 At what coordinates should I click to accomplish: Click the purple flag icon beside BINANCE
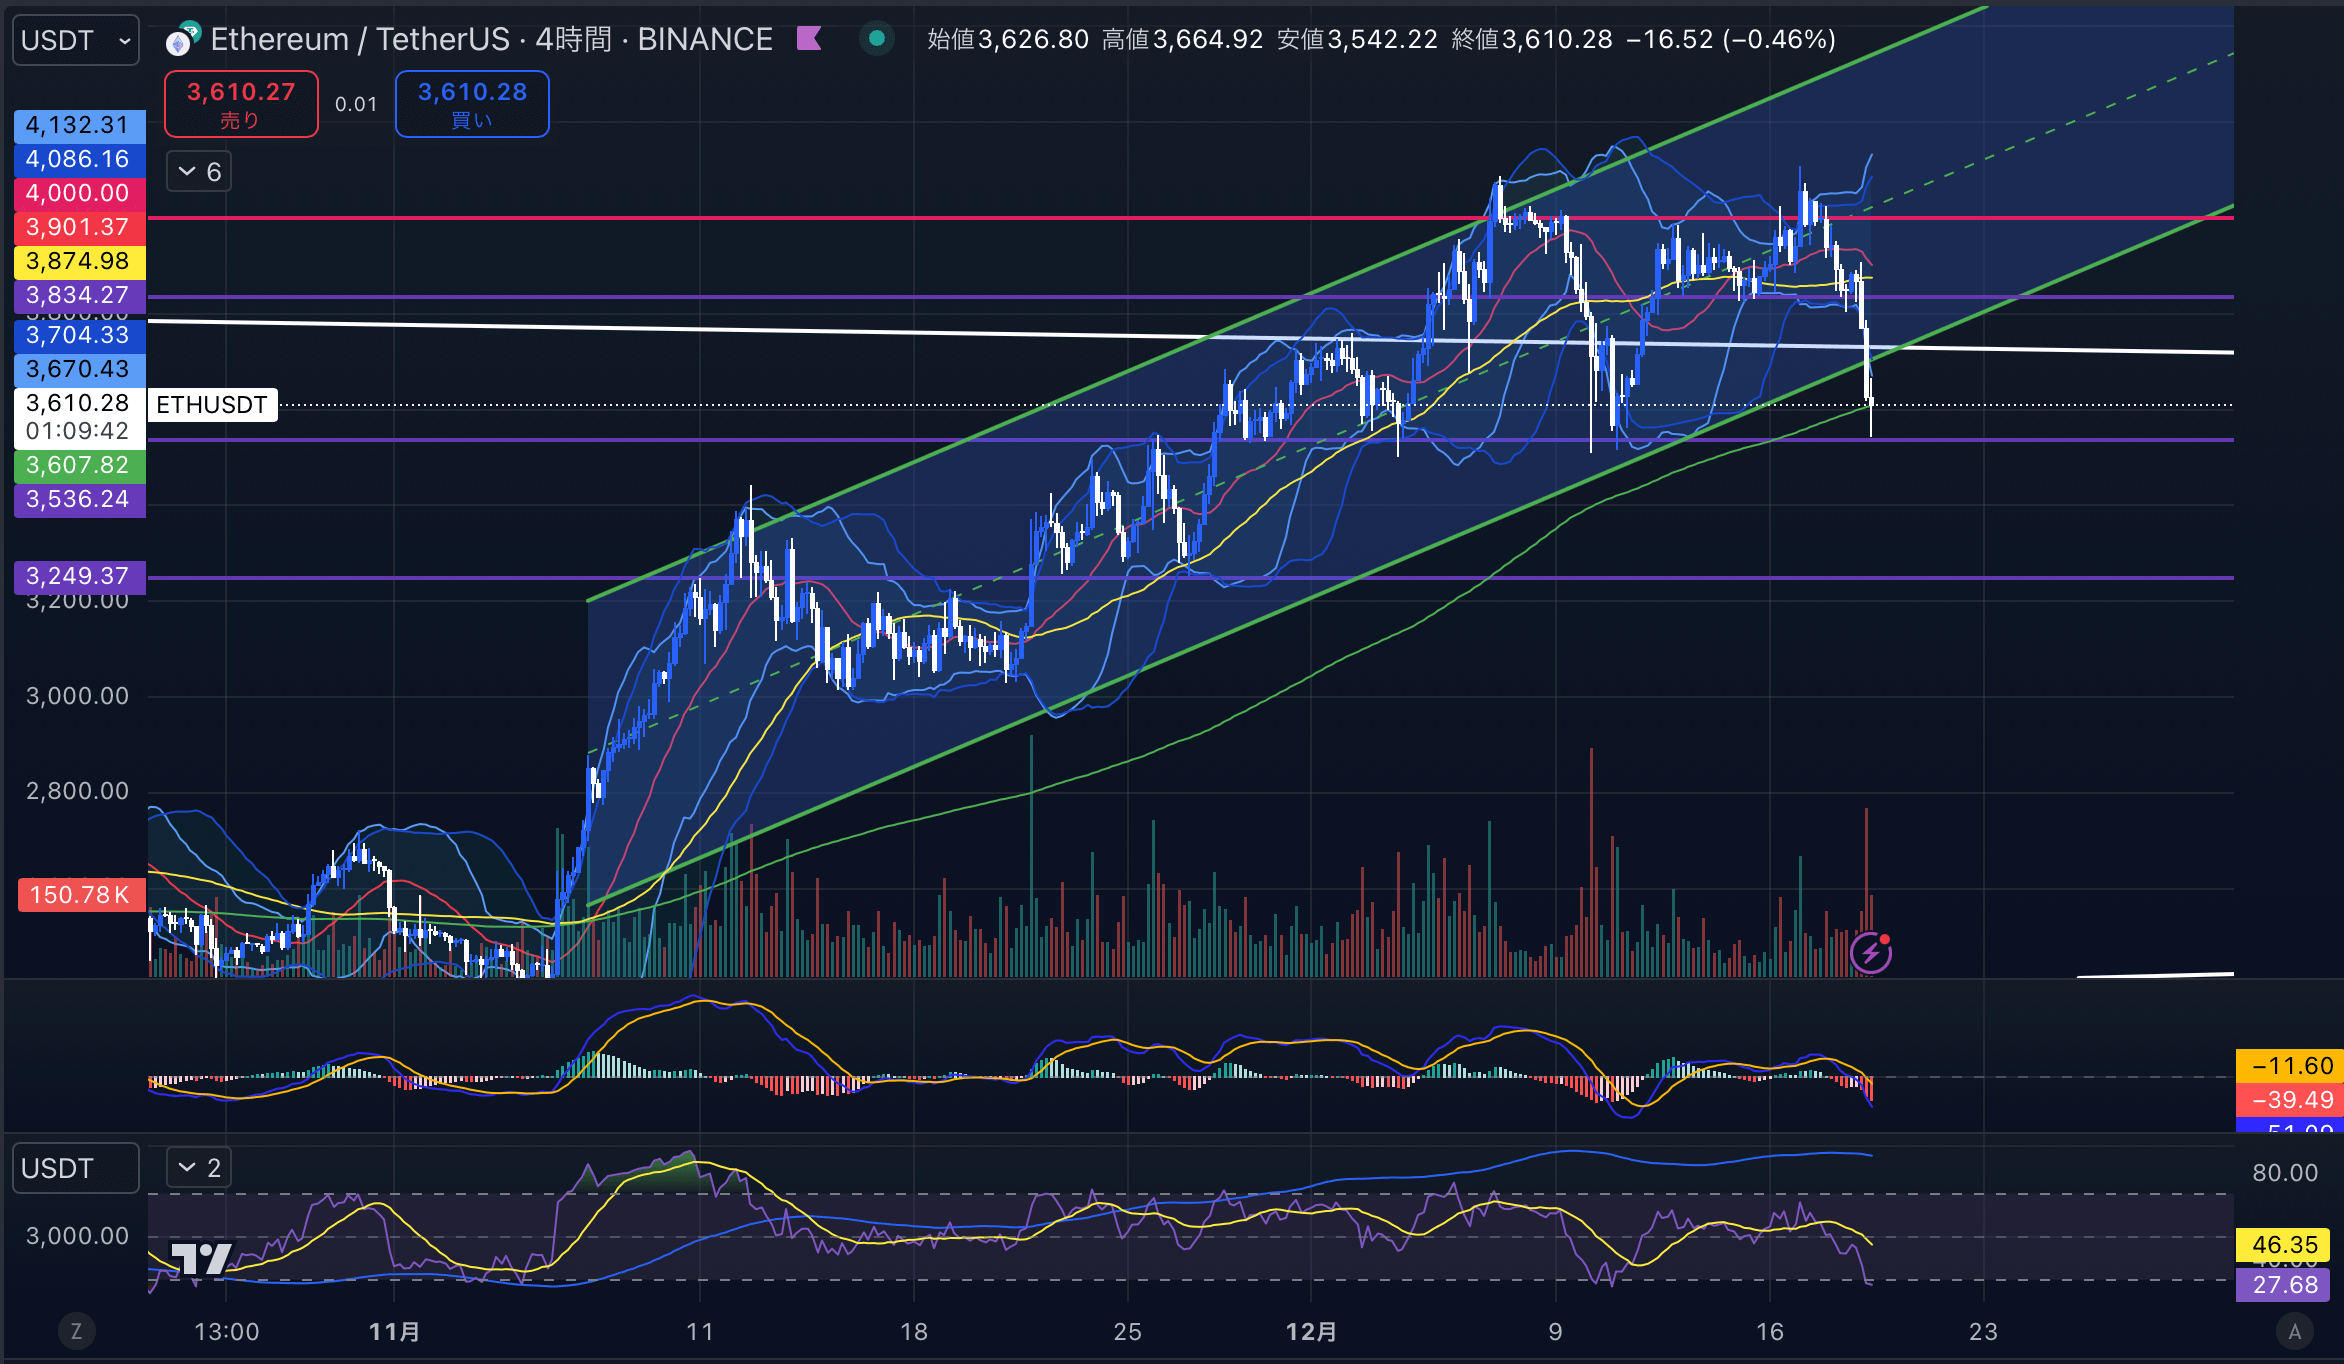(x=809, y=39)
